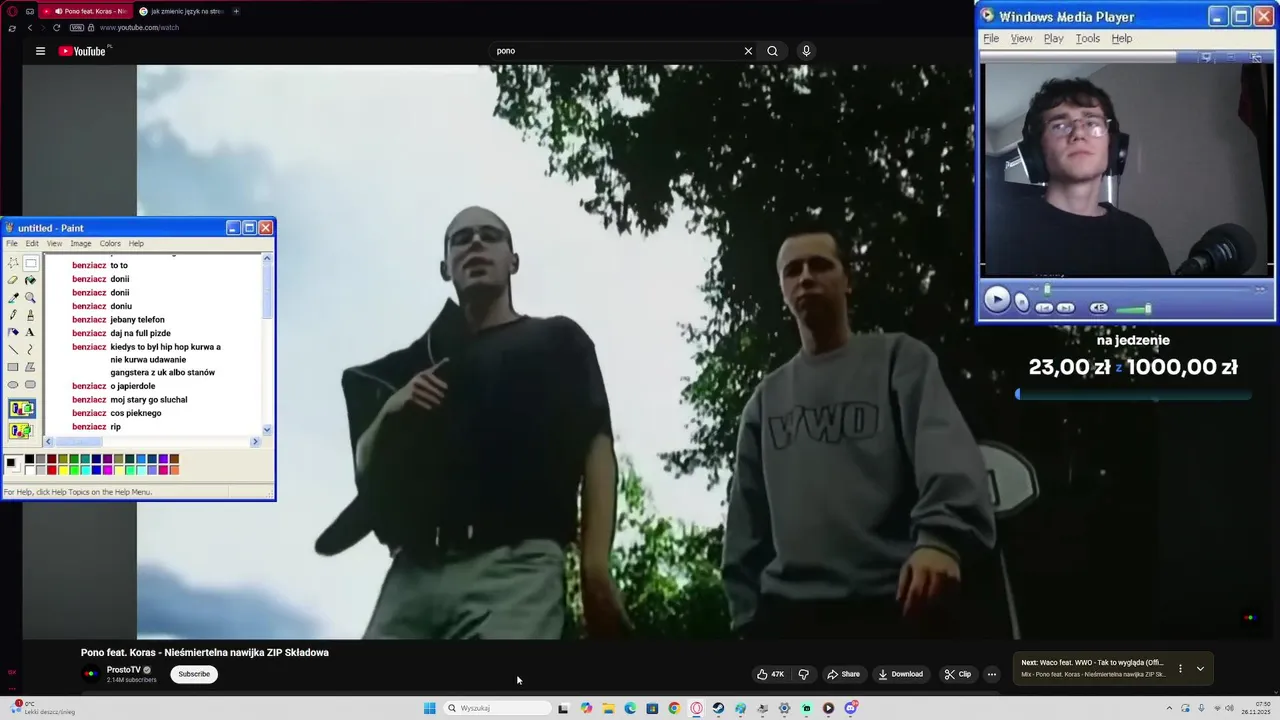The height and width of the screenshot is (720, 1280).
Task: Skip to next track in Media Player
Action: pyautogui.click(x=1066, y=308)
